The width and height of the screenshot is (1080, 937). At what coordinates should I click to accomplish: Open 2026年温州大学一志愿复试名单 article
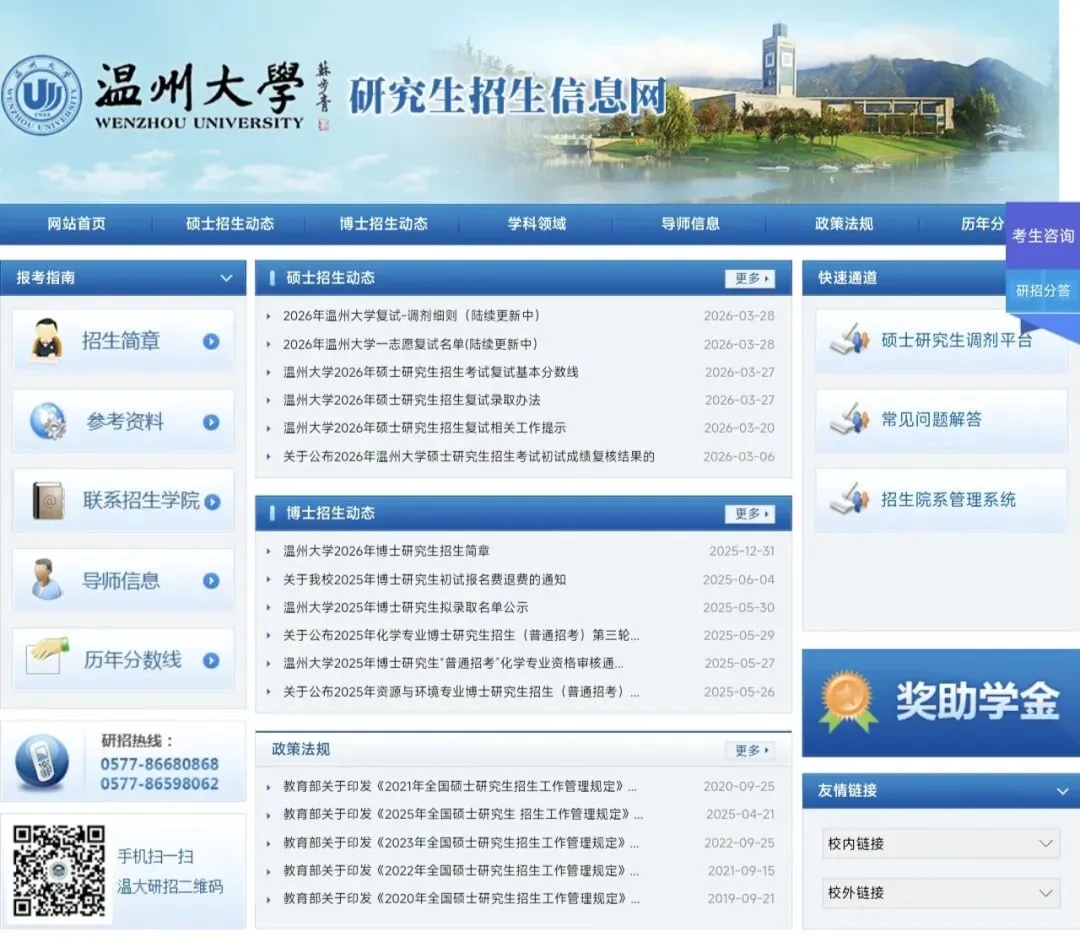pyautogui.click(x=410, y=344)
